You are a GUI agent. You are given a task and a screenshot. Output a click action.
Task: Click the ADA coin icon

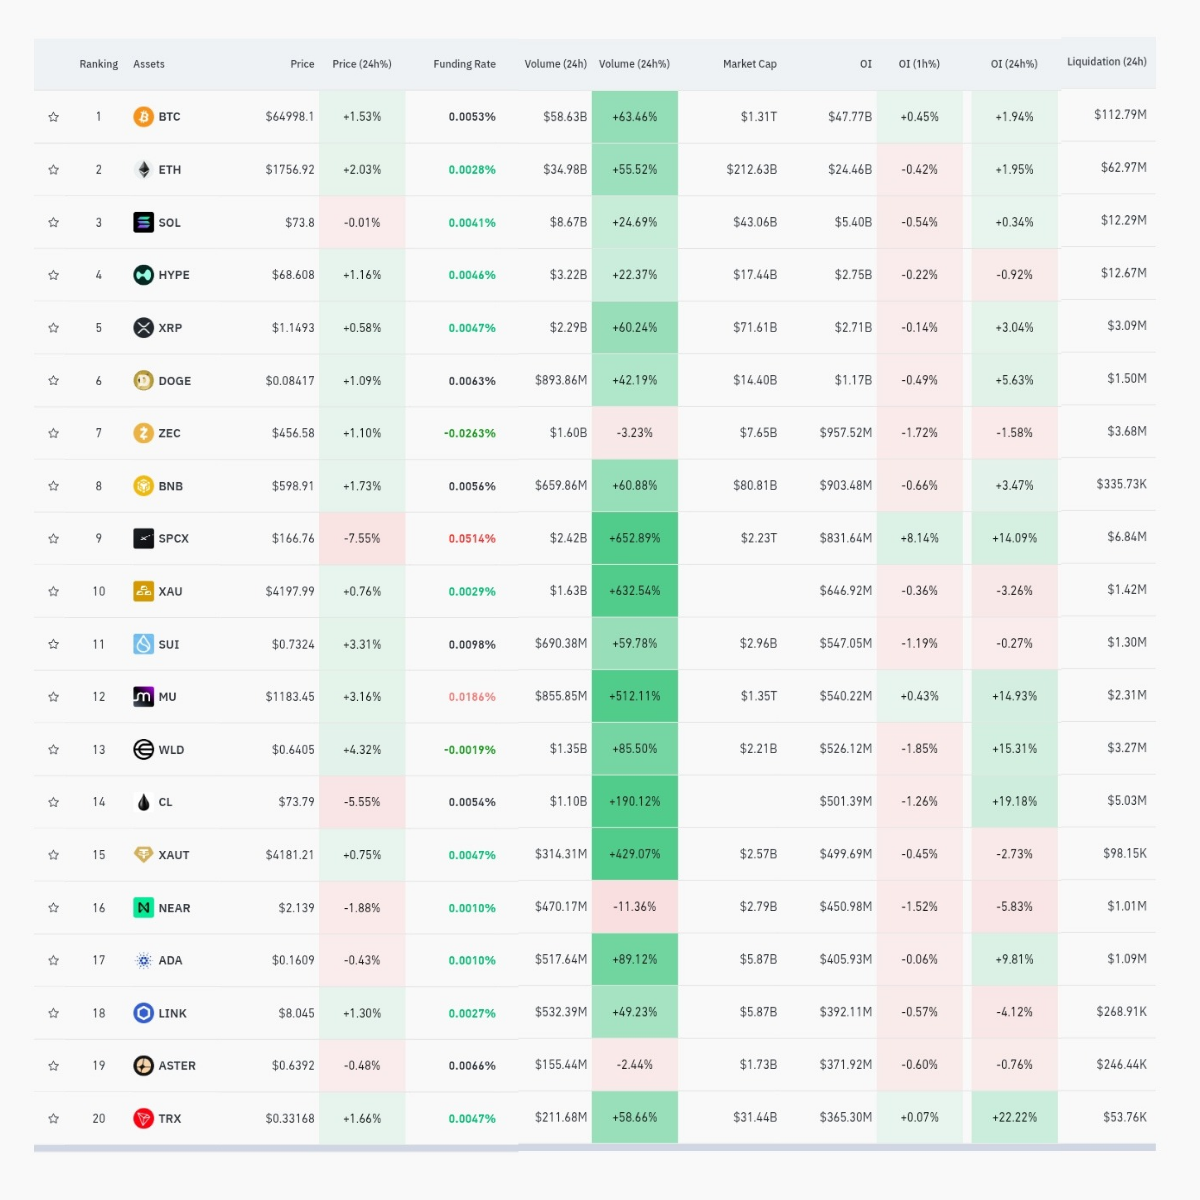coord(143,960)
